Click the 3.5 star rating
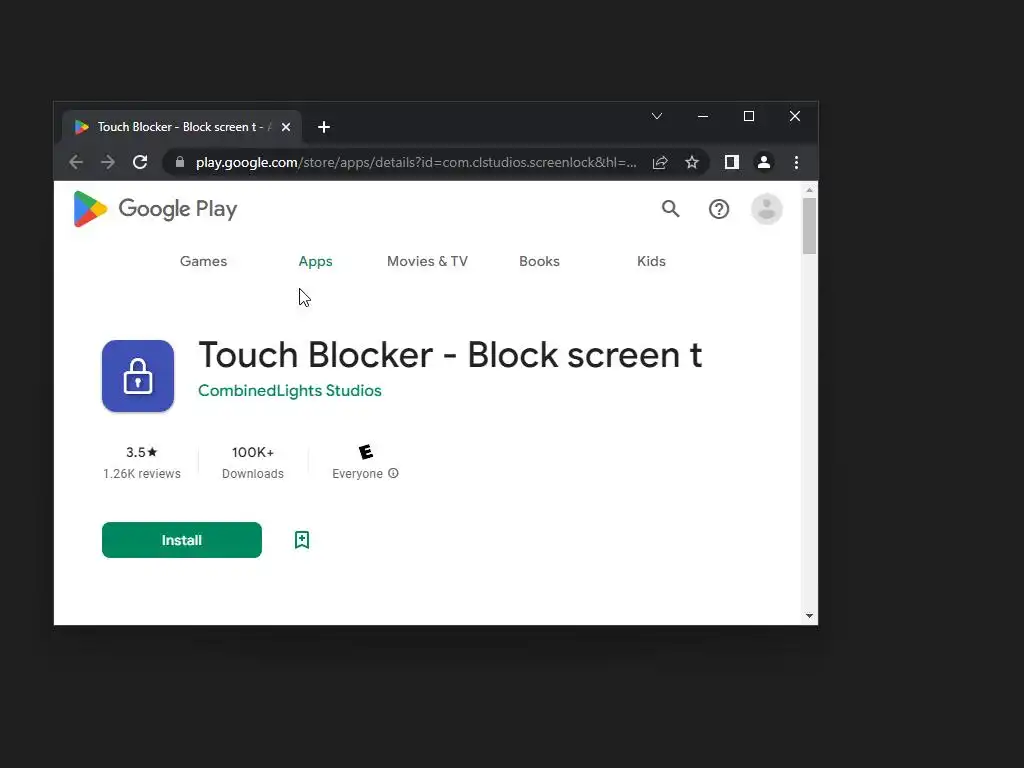 click(142, 452)
